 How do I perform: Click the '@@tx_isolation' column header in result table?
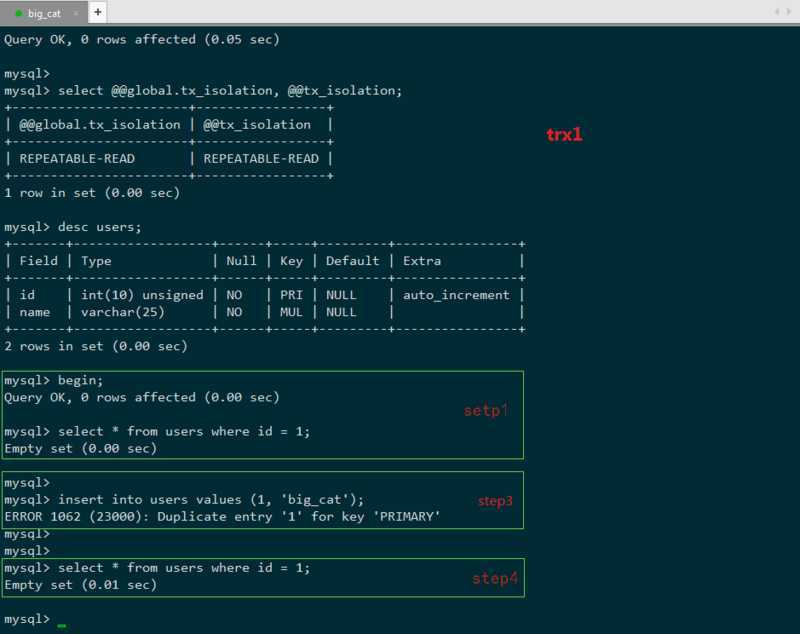[257, 124]
